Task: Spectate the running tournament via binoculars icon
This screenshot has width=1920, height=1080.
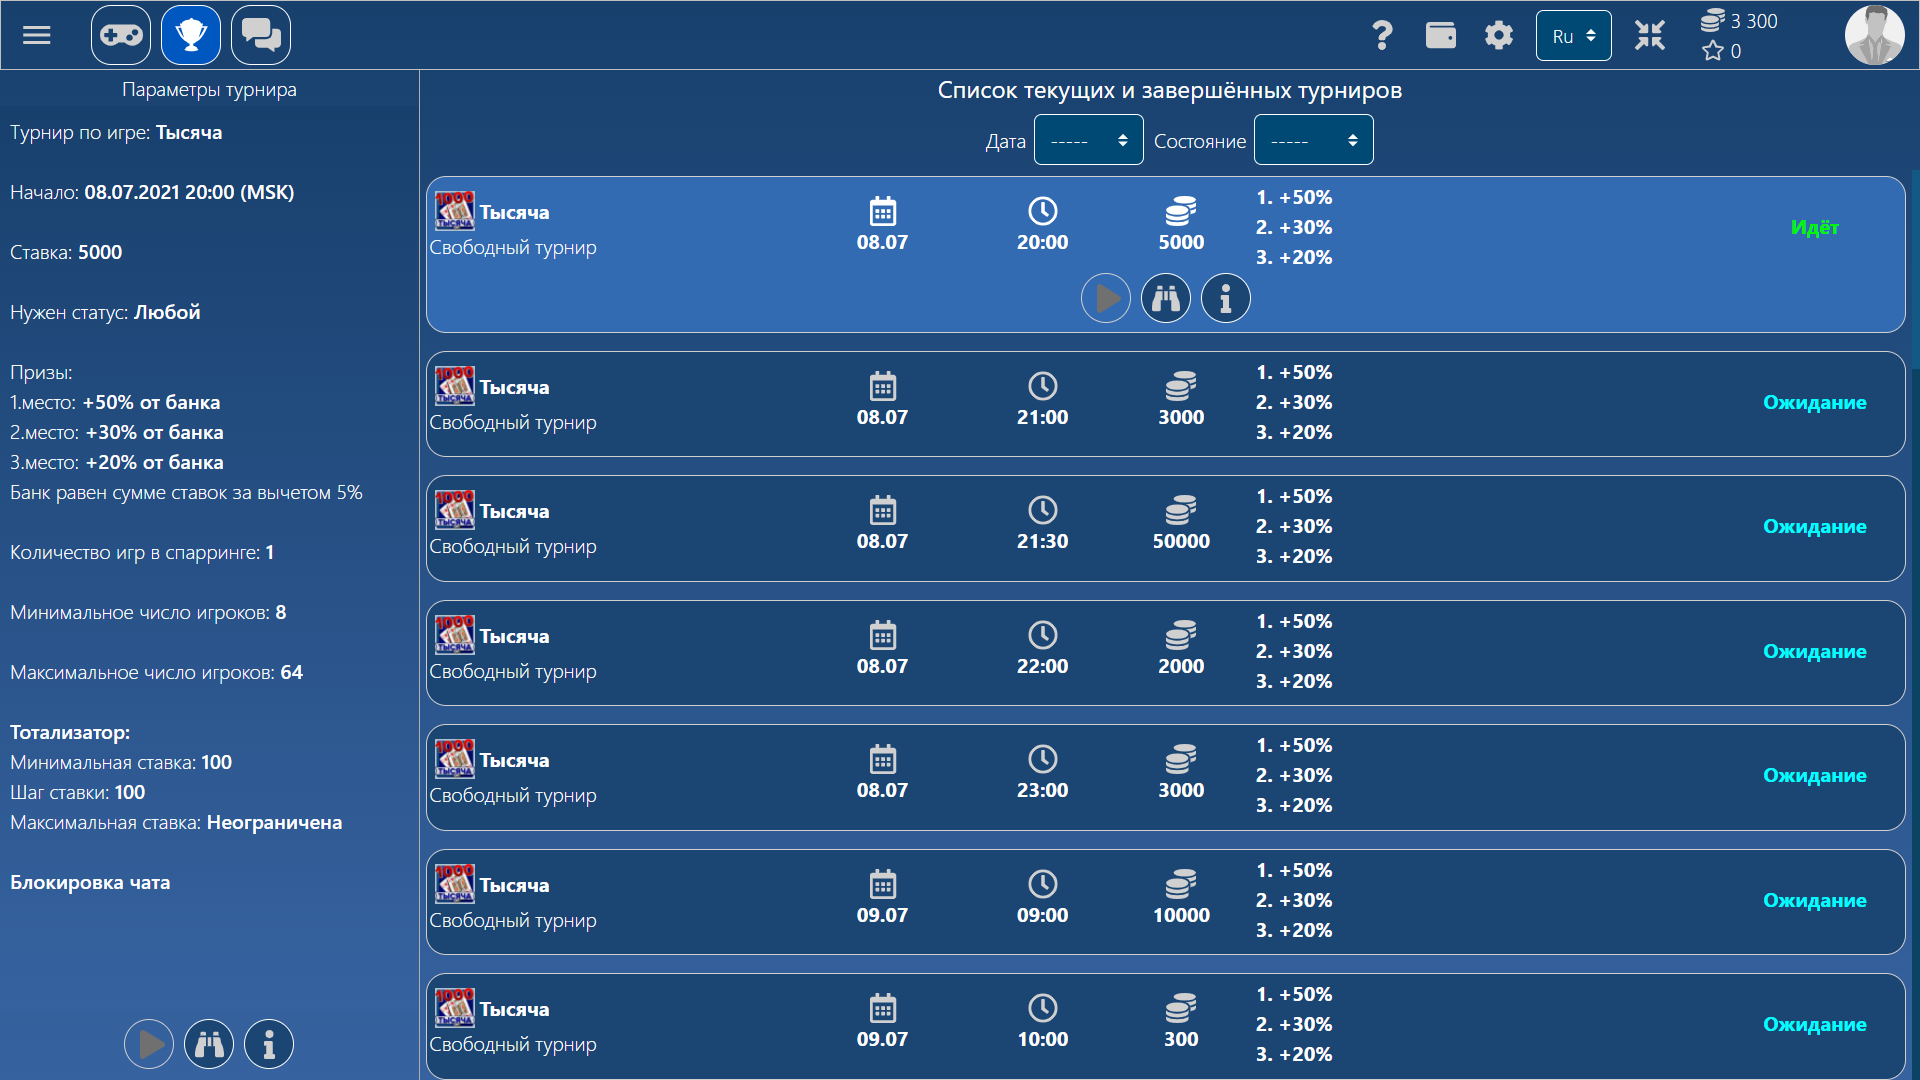Action: pyautogui.click(x=1165, y=297)
